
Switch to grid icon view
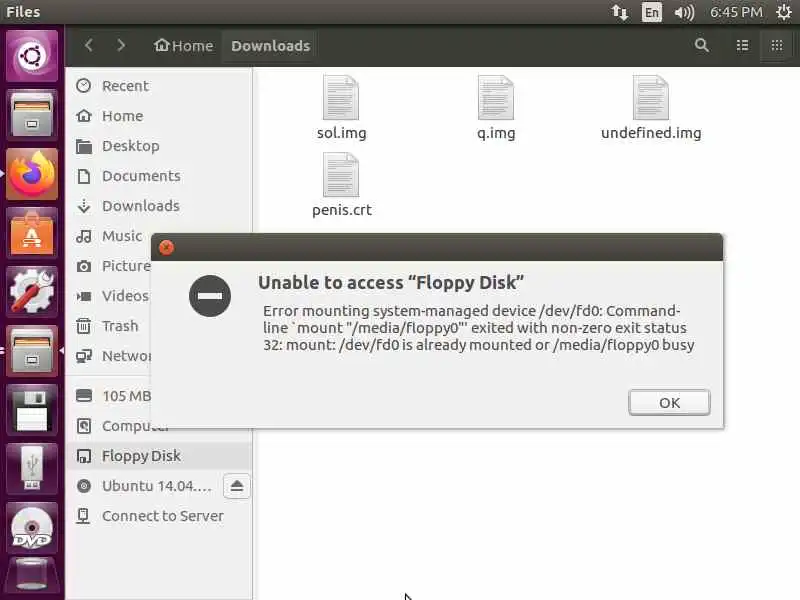777,45
